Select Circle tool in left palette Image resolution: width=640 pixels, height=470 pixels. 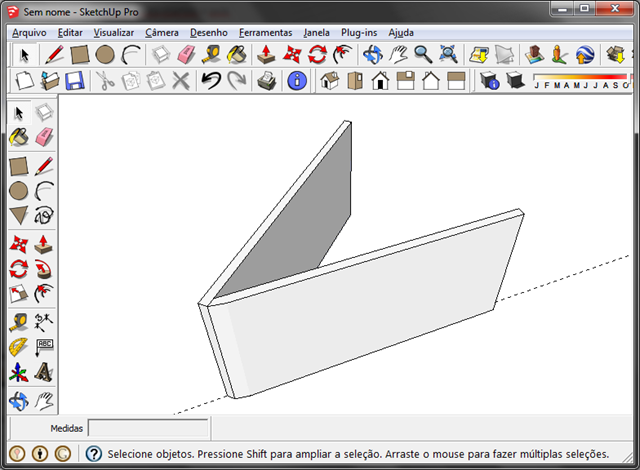[x=18, y=191]
